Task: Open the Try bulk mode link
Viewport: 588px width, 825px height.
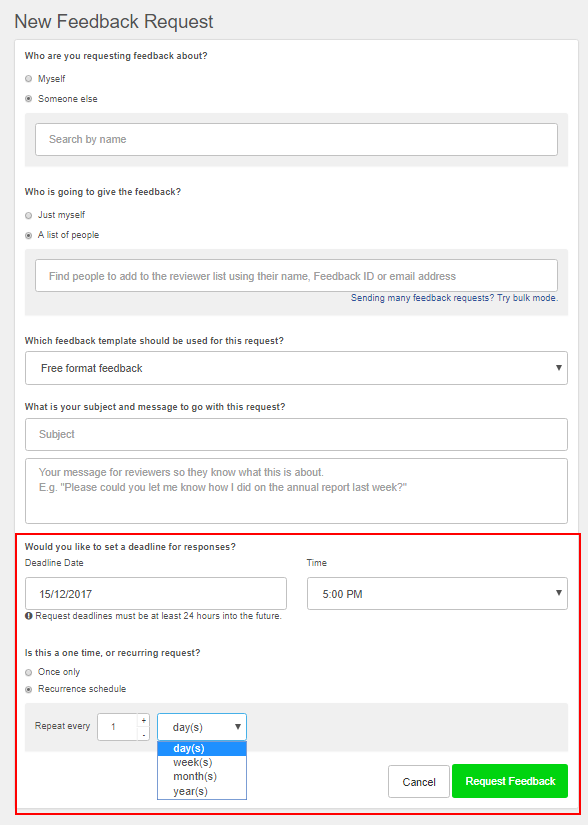Action: [528, 298]
